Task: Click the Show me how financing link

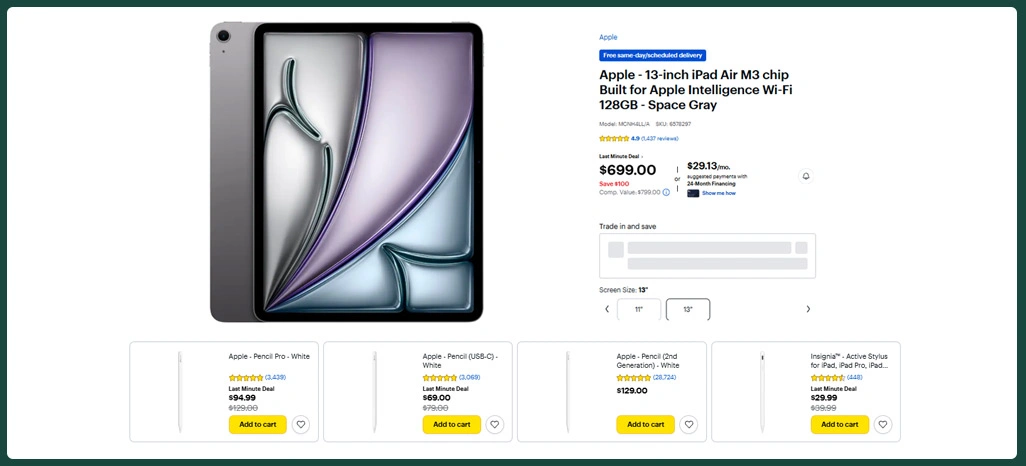Action: tap(719, 193)
